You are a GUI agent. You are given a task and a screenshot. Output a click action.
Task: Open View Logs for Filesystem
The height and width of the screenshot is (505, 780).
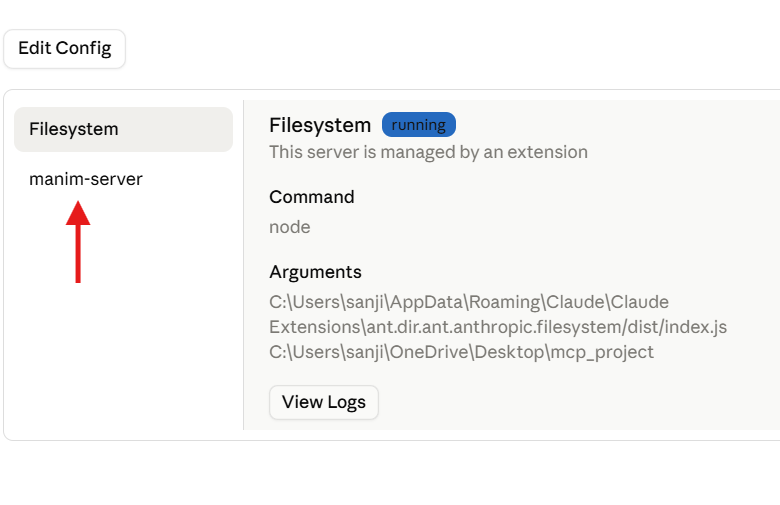[324, 402]
